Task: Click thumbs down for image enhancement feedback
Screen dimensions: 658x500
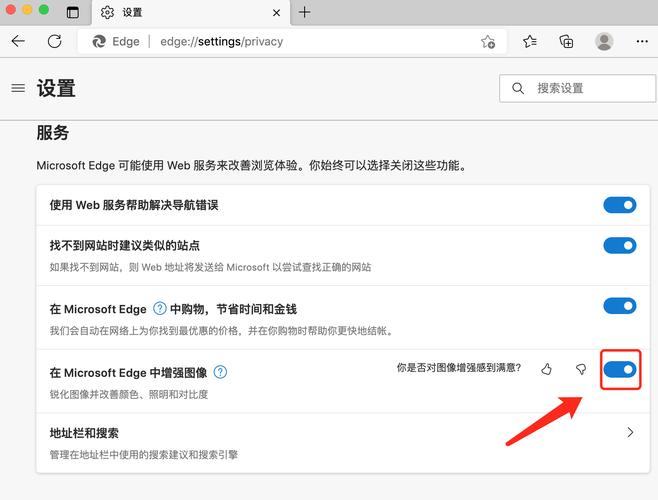Action: (x=581, y=369)
